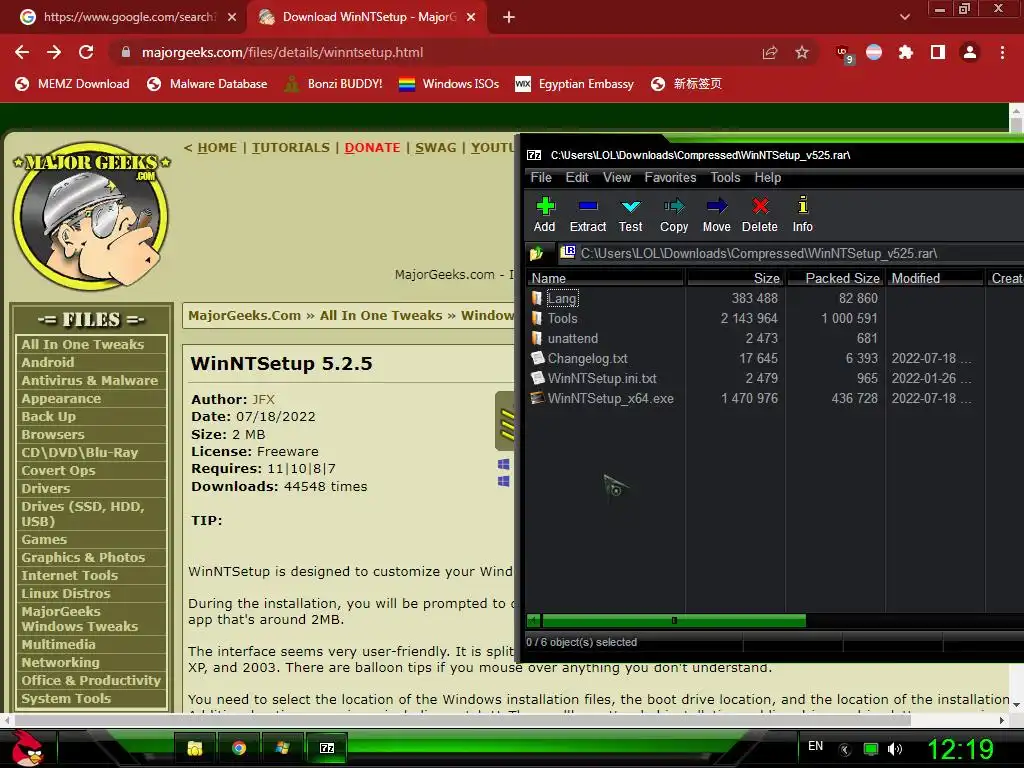Open the Antivirus & Malware category
This screenshot has width=1024, height=768.
point(90,380)
